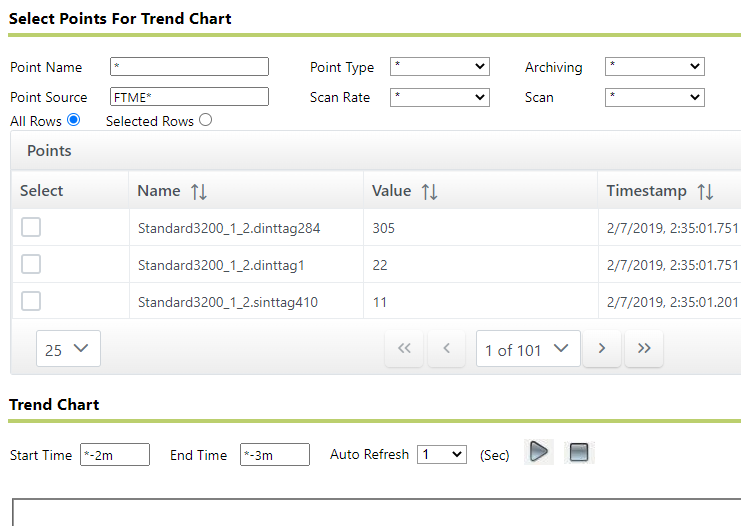Click the timestamp in the dinttag284 row
Viewport: 741px width, 526px height.
[x=673, y=228]
